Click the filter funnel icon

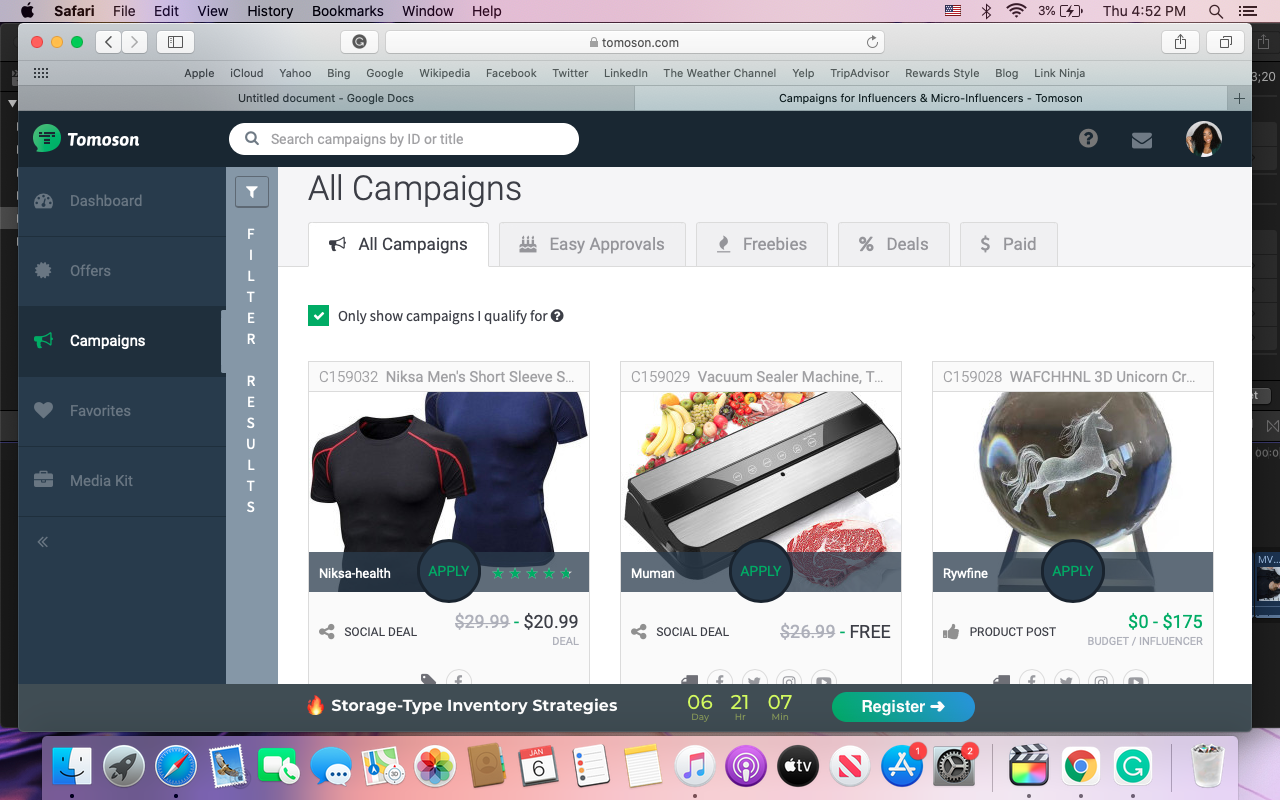[252, 191]
